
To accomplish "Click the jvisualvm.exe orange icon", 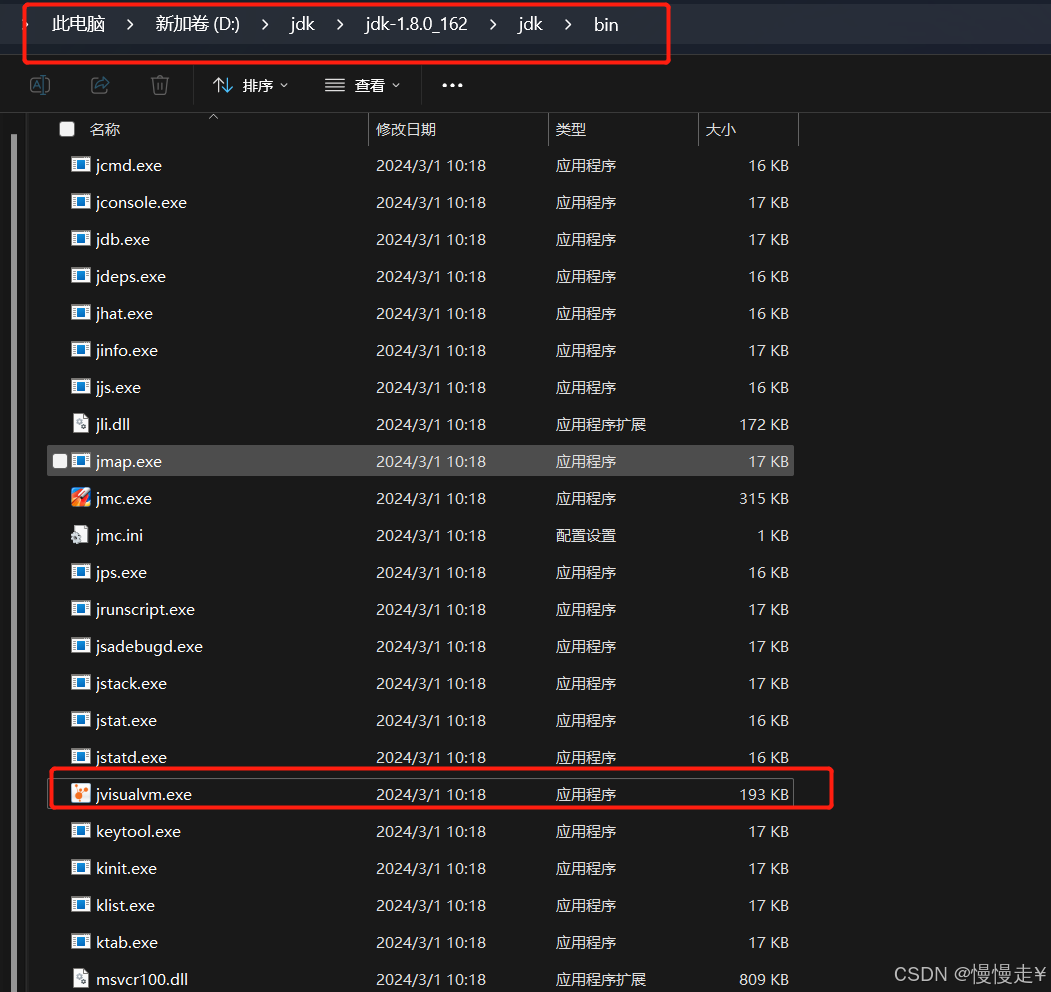I will [x=80, y=794].
